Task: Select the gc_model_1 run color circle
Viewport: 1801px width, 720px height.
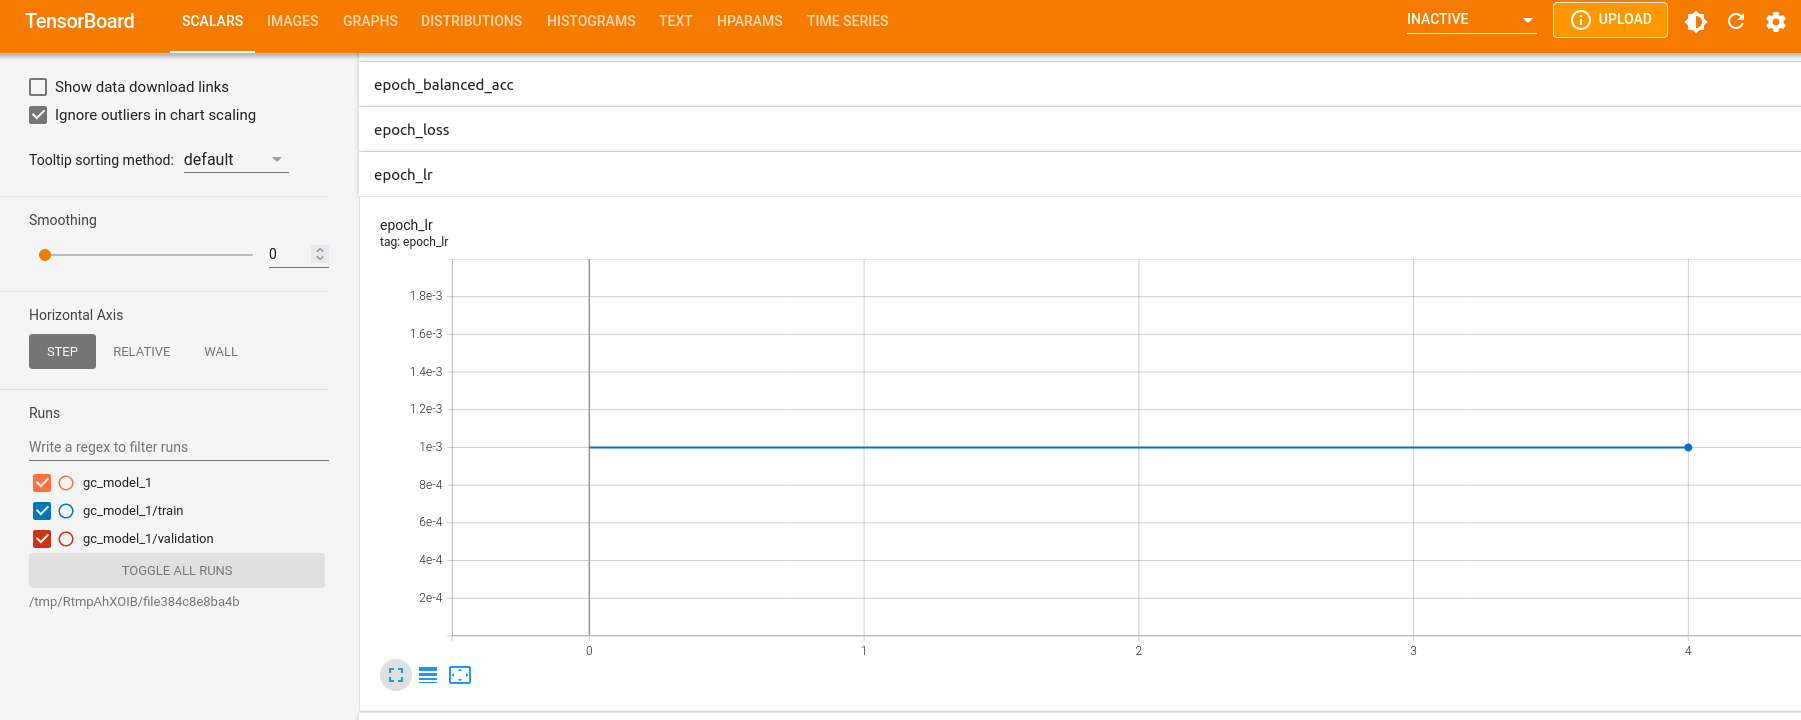Action: click(66, 483)
